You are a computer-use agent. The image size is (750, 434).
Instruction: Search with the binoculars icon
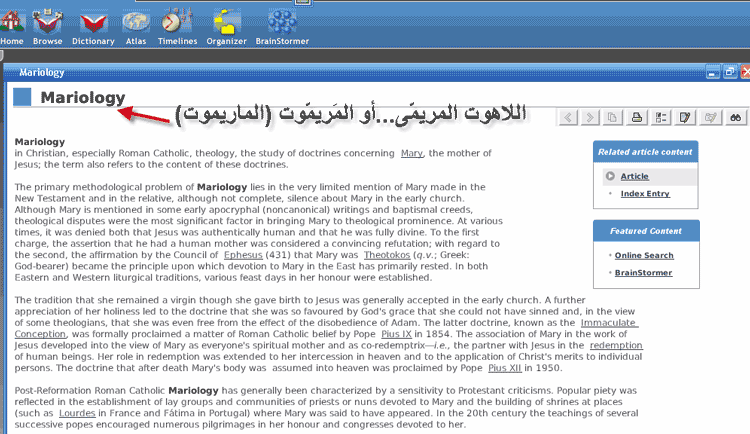pyautogui.click(x=735, y=117)
